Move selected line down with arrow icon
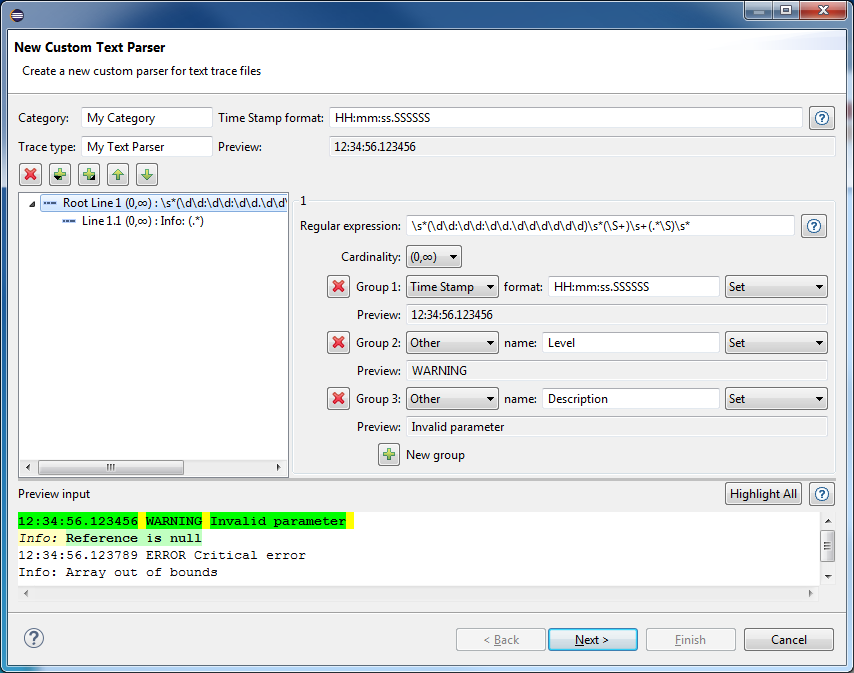Screen dimensions: 854x673 [x=147, y=175]
